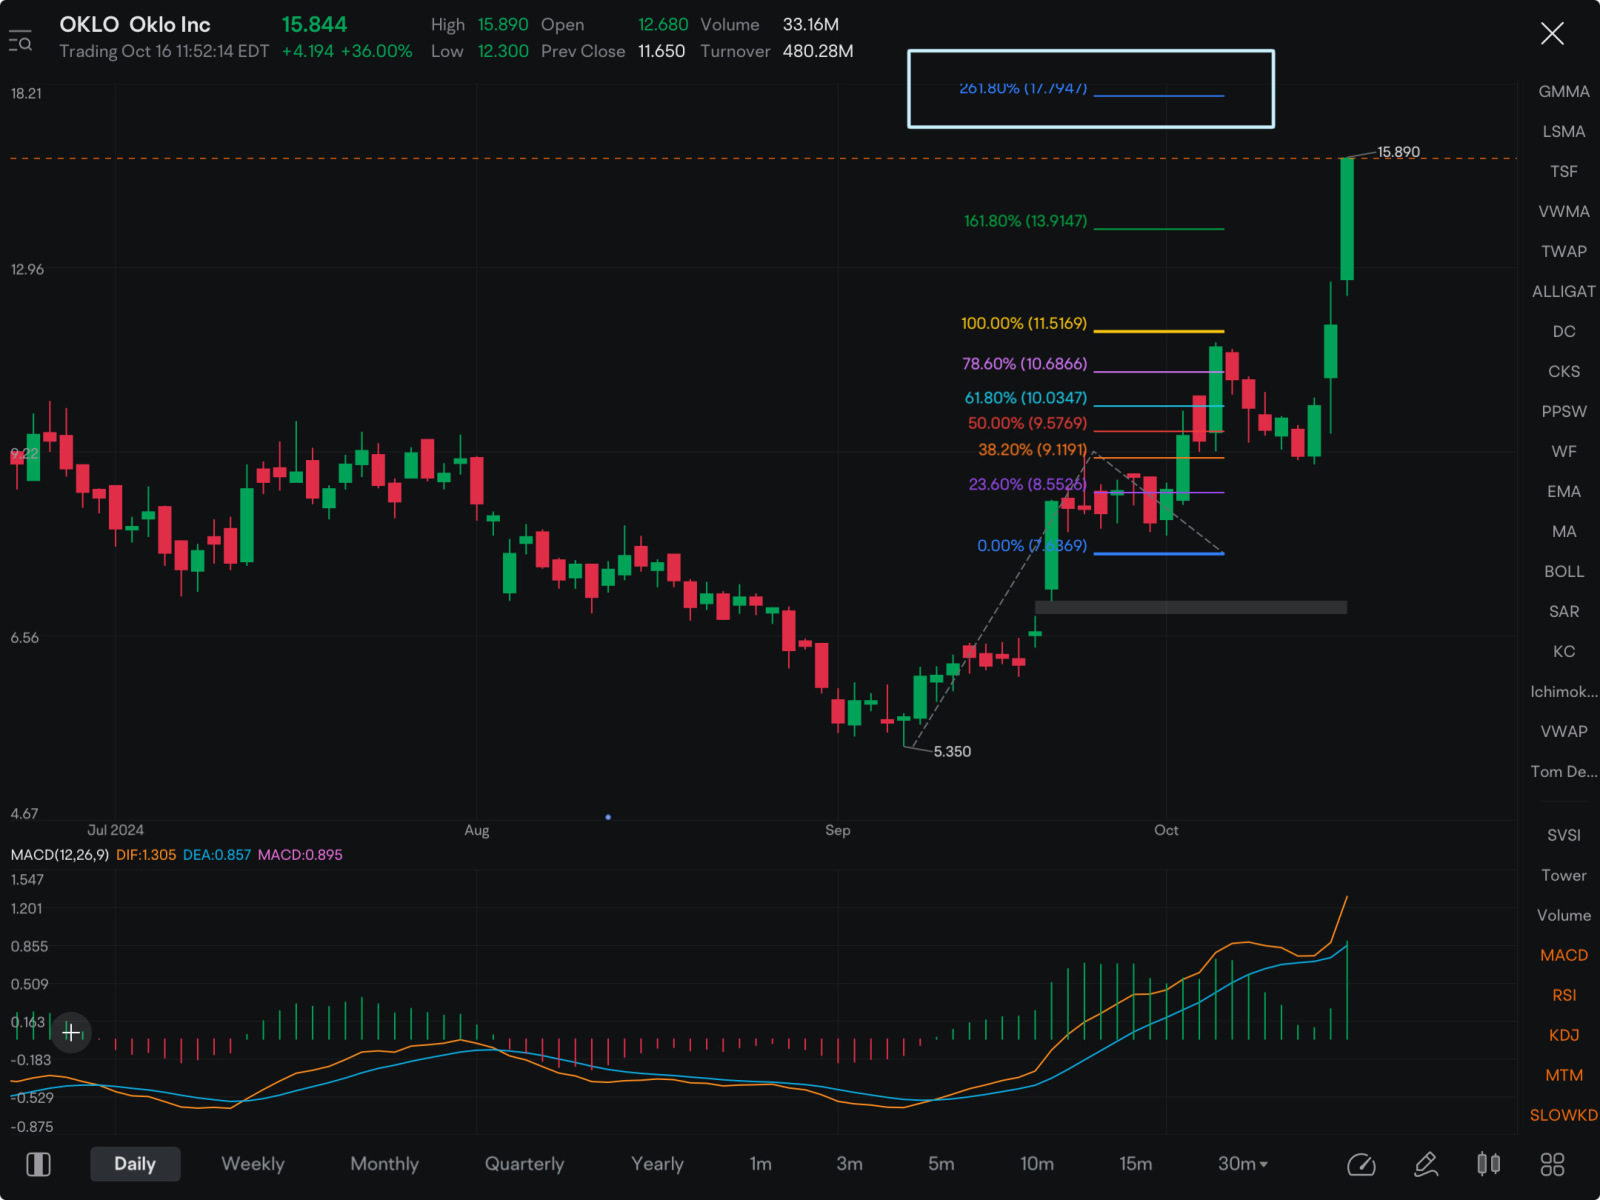Select the 50.00% (9.5769) Fibonacci level
This screenshot has height=1200, width=1600.
pyautogui.click(x=1027, y=424)
